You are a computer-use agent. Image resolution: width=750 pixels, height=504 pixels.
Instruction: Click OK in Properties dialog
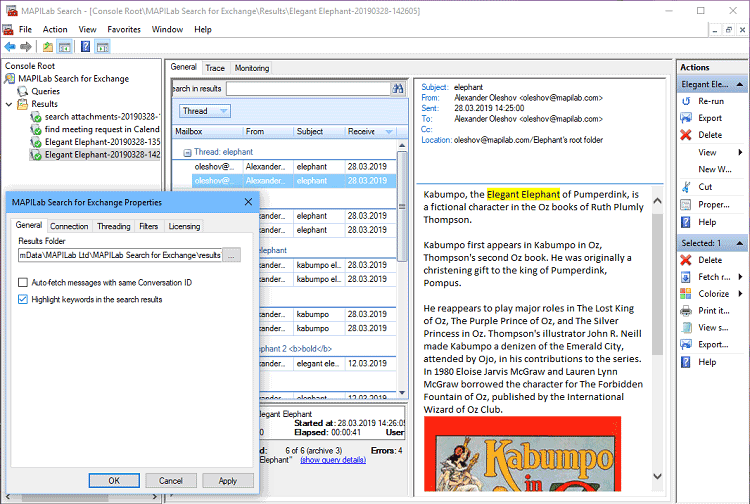click(x=114, y=481)
